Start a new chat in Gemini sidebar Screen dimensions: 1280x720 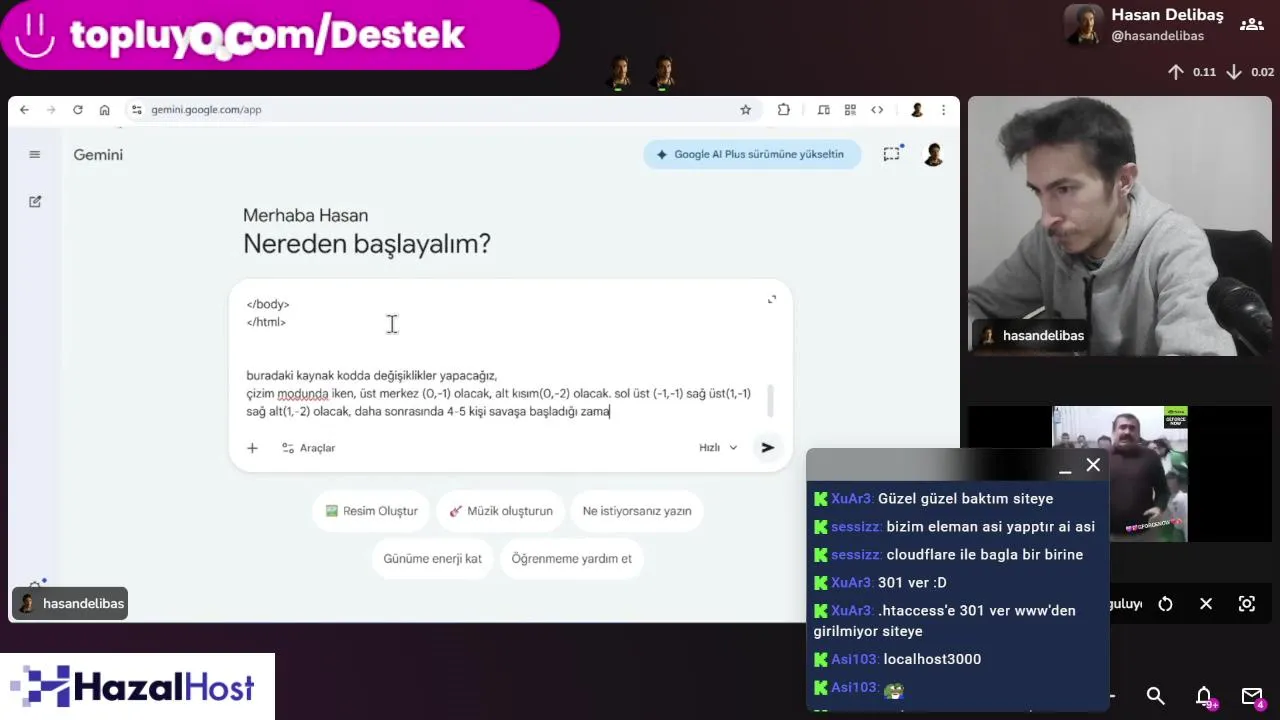35,201
